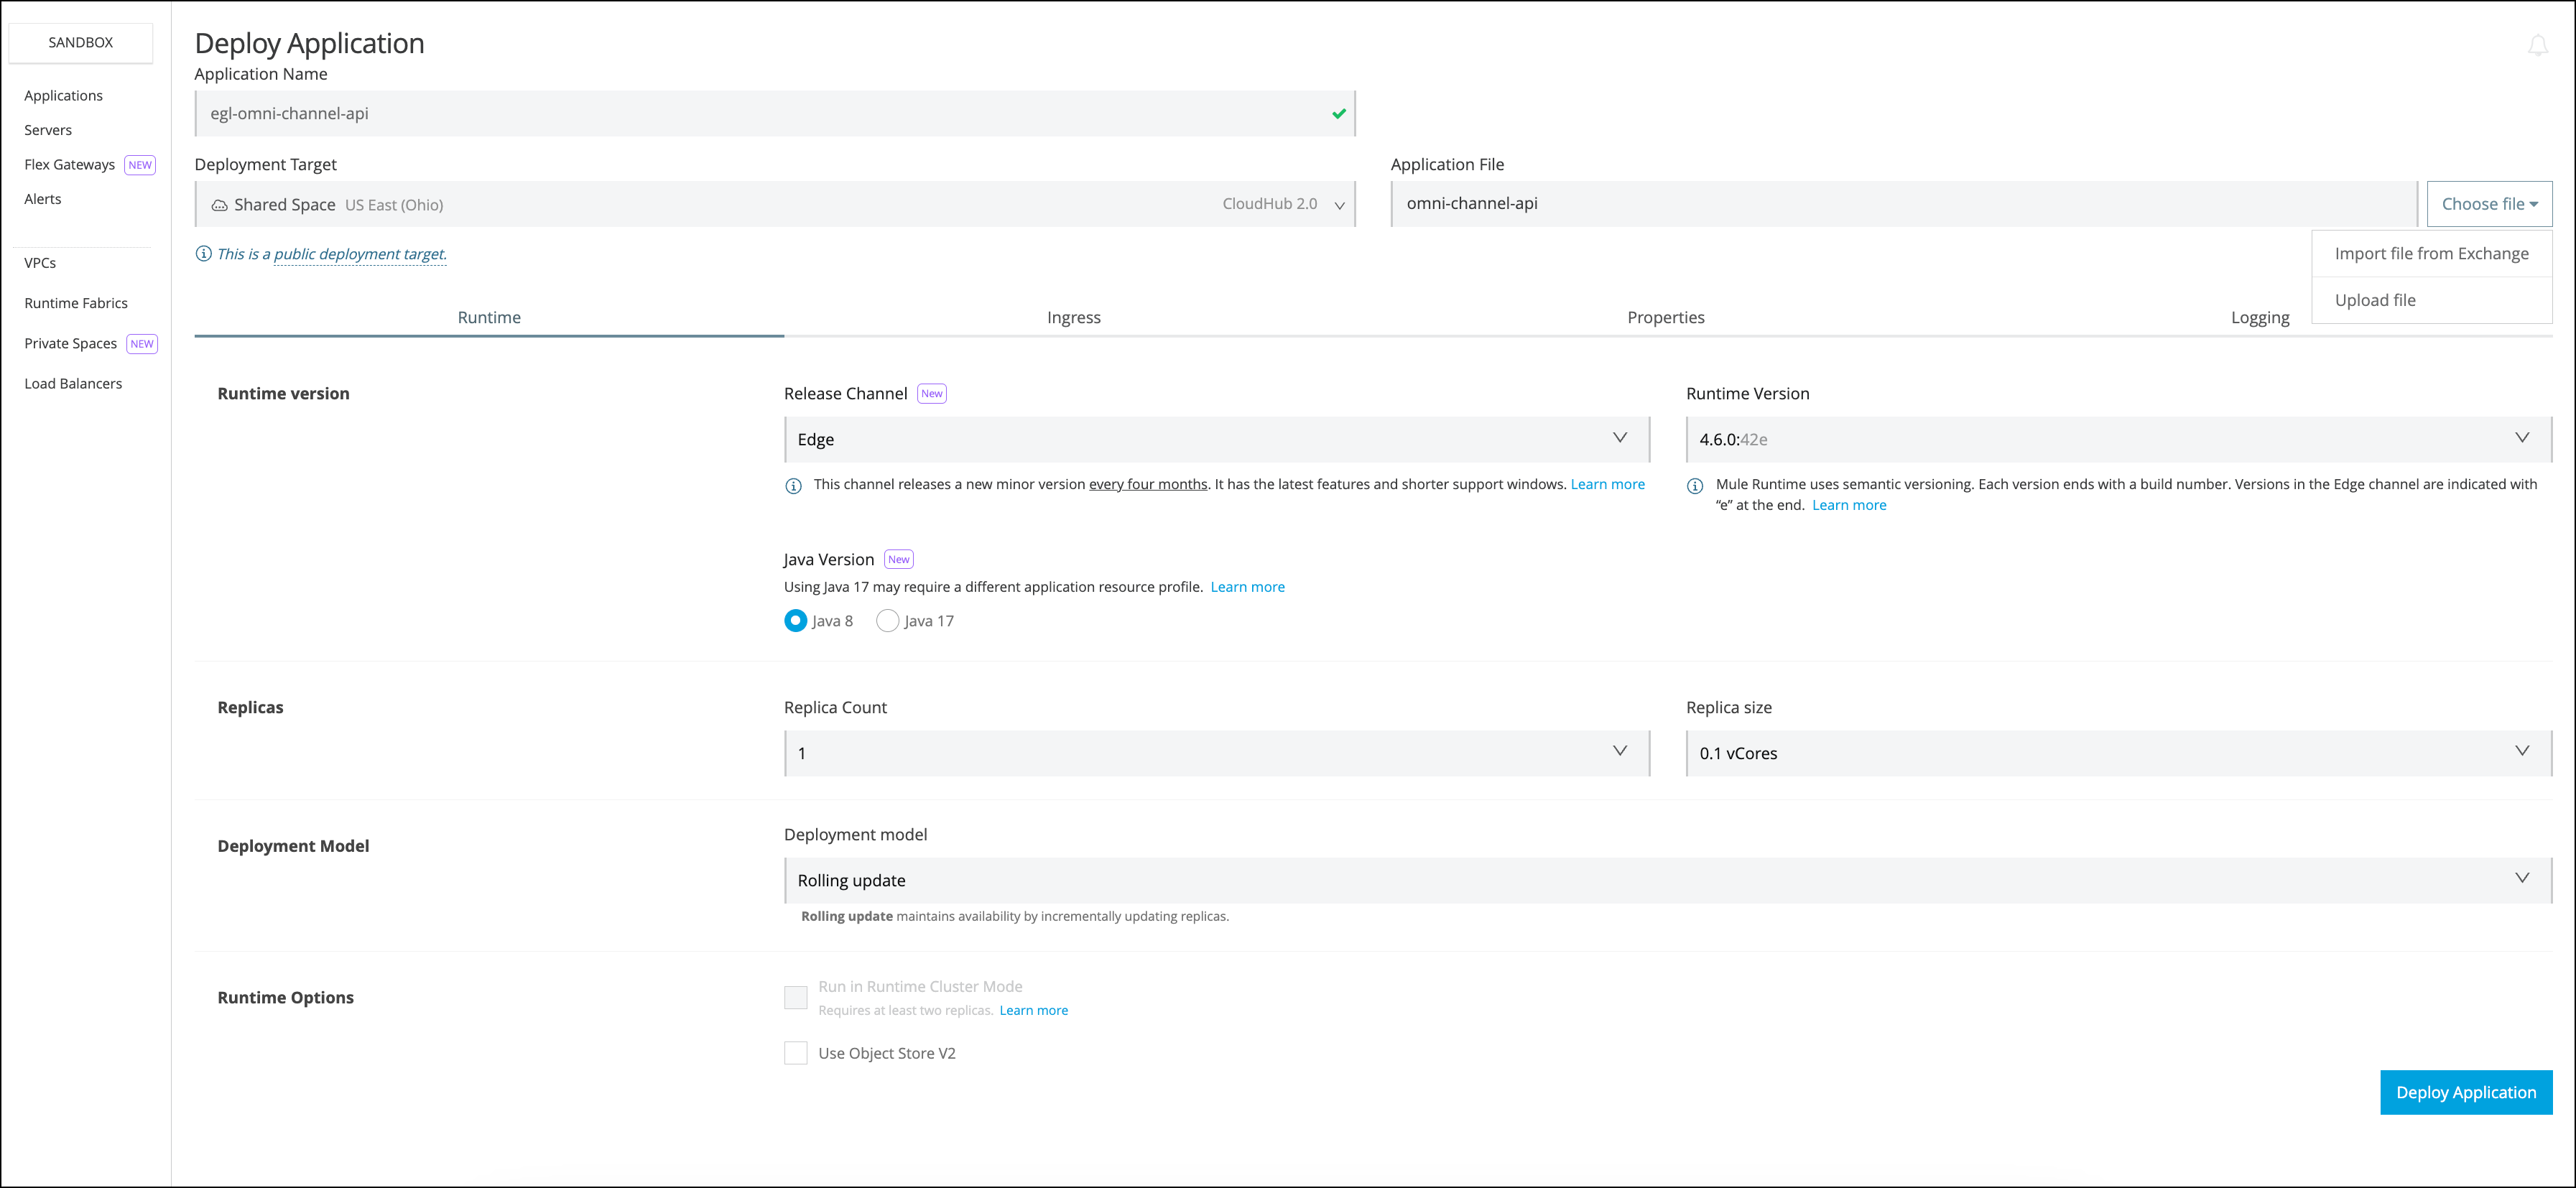
Task: Open Runtime Fabrics in the sidebar
Action: point(76,303)
